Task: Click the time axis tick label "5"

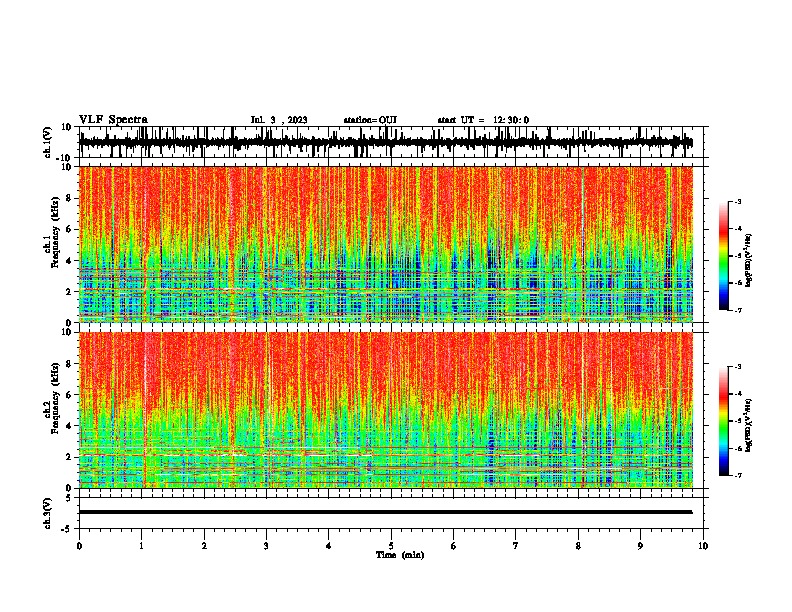Action: (391, 546)
